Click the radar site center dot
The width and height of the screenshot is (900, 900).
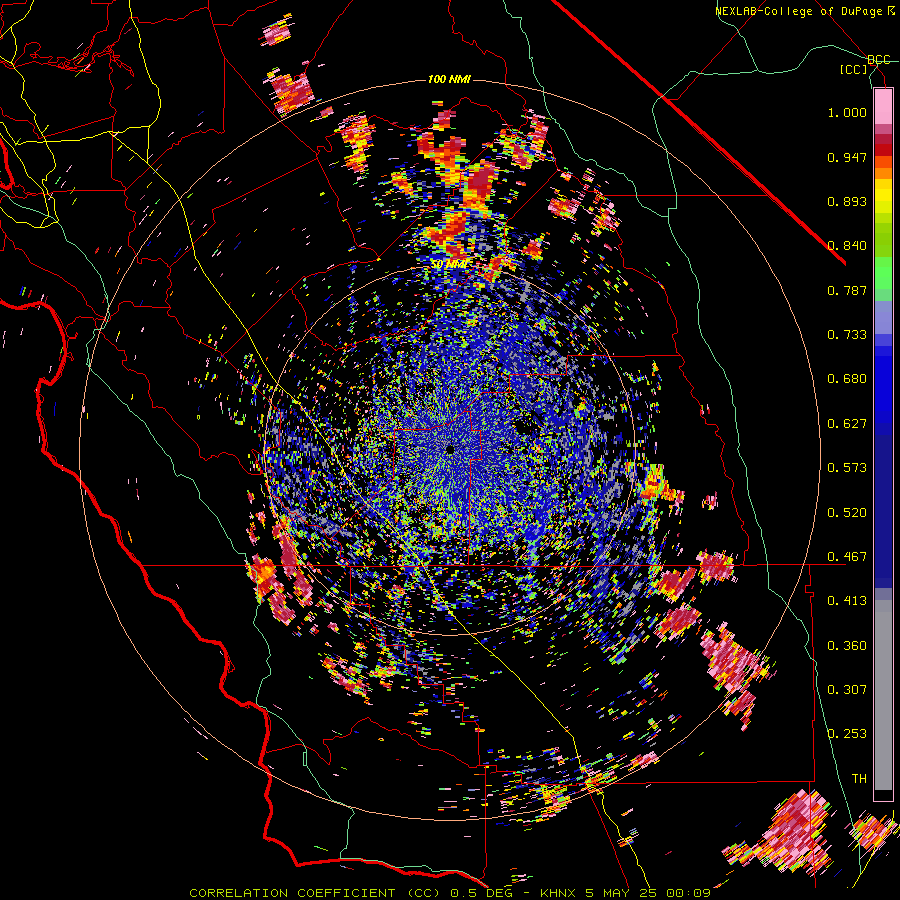449,450
